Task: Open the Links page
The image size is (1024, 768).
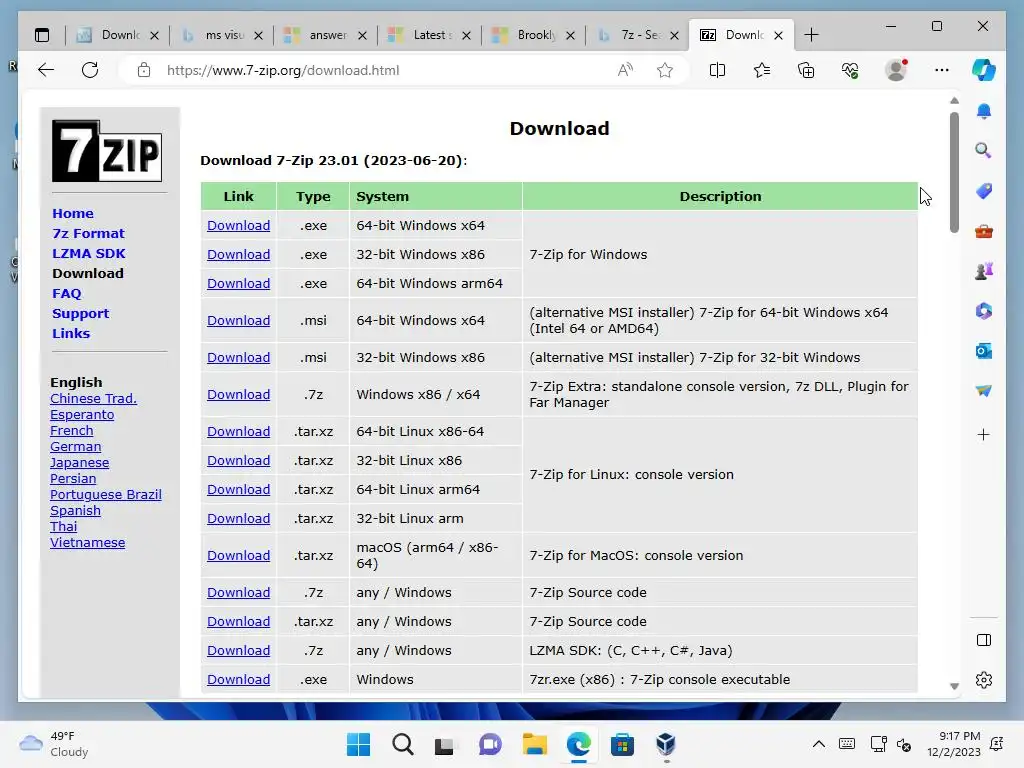Action: coord(71,333)
